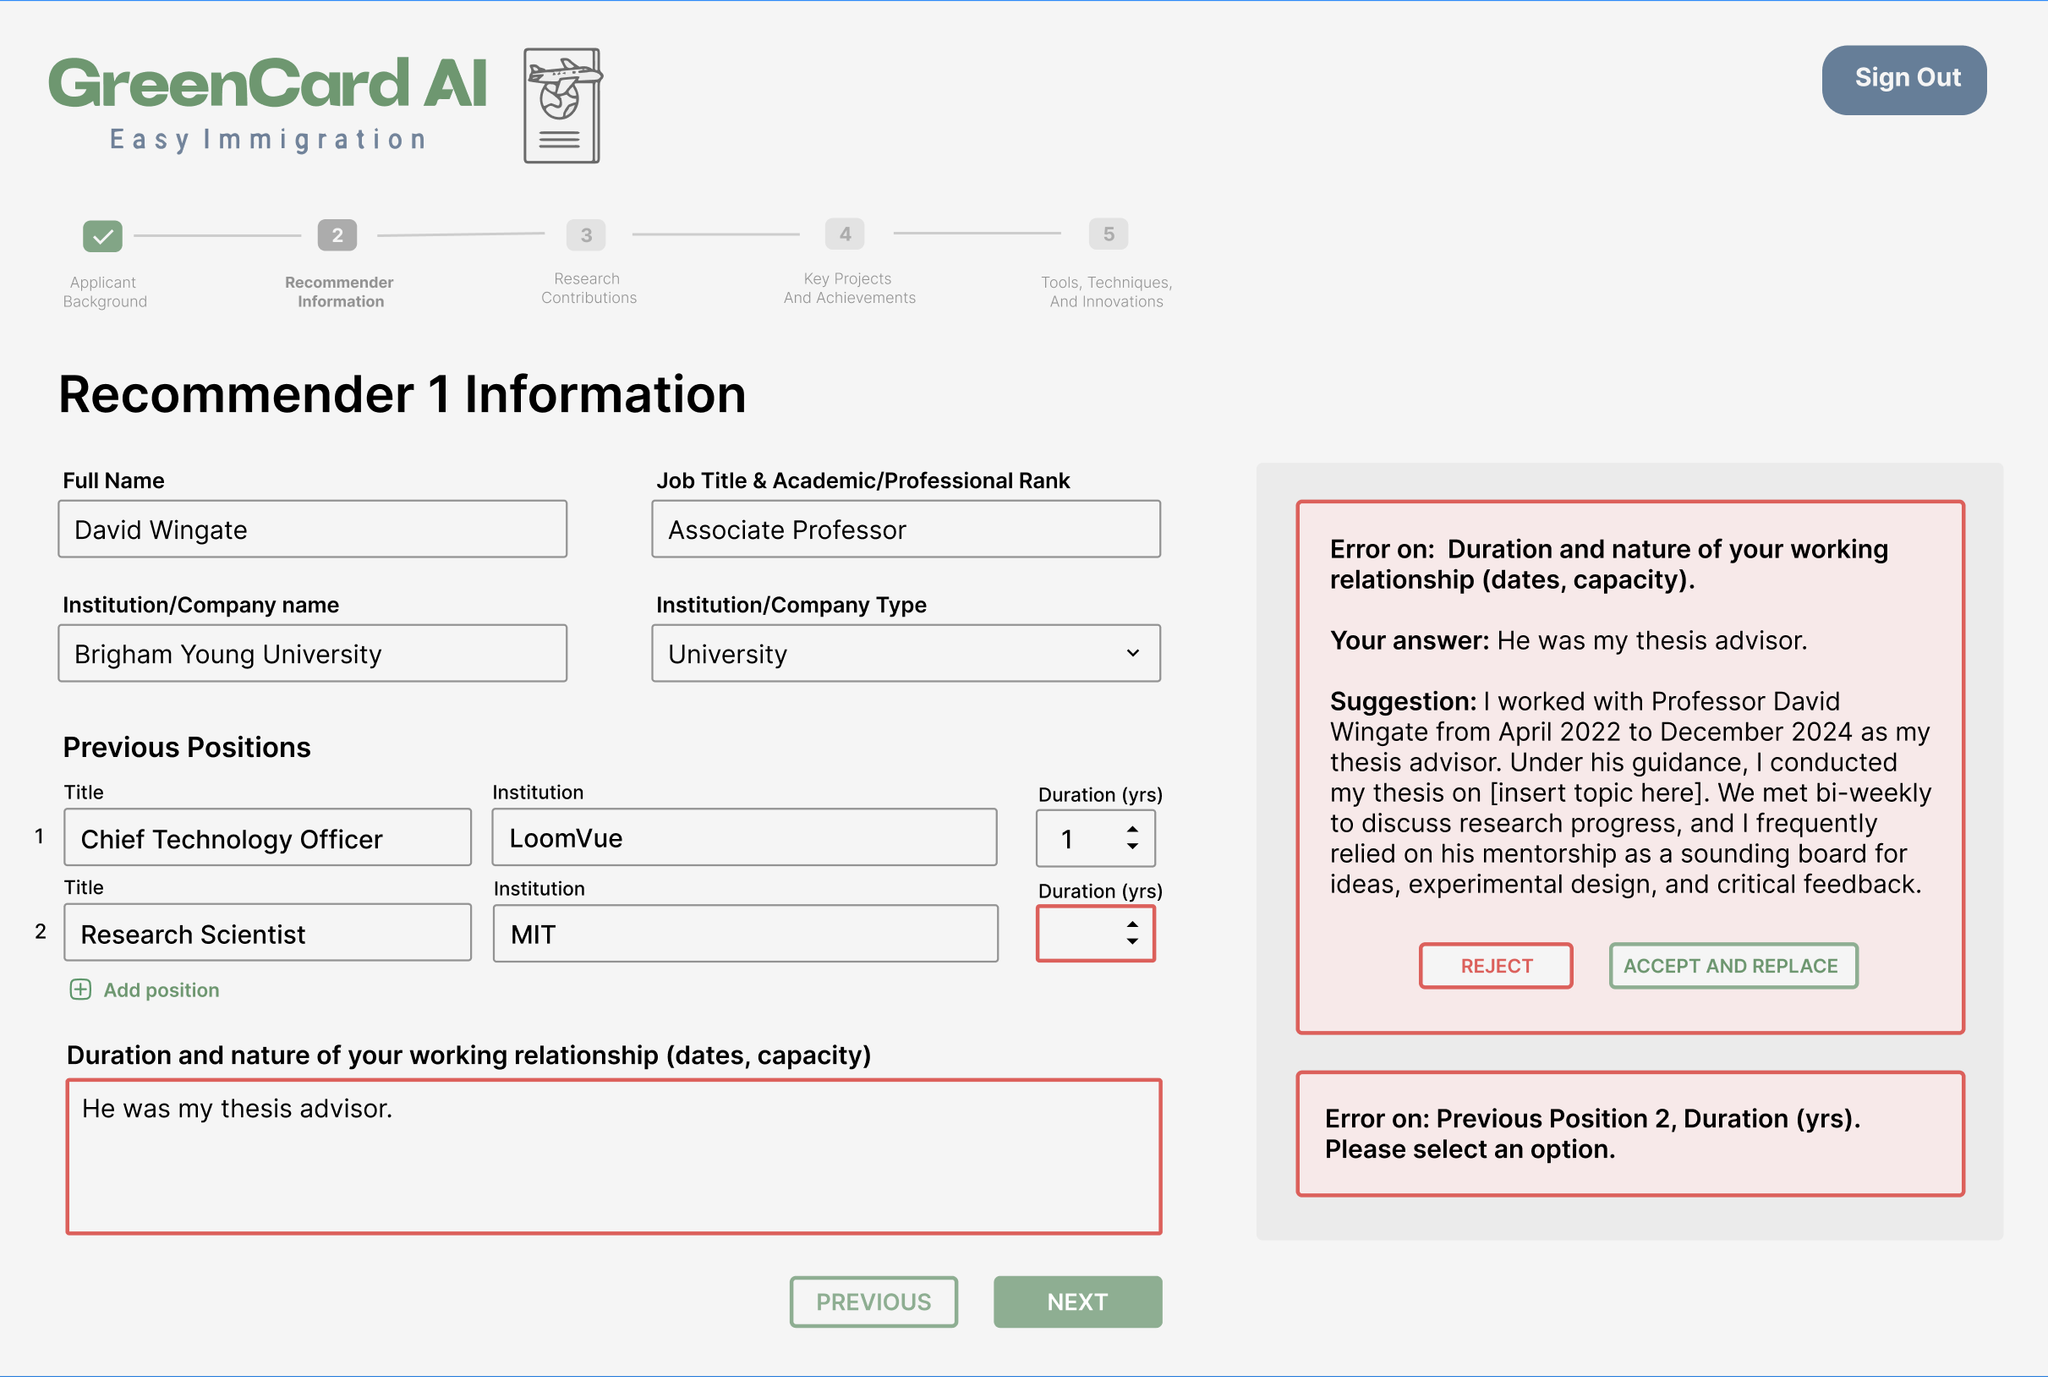This screenshot has height=1377, width=2048.
Task: Decrement Duration for position 1
Action: pyautogui.click(x=1132, y=847)
